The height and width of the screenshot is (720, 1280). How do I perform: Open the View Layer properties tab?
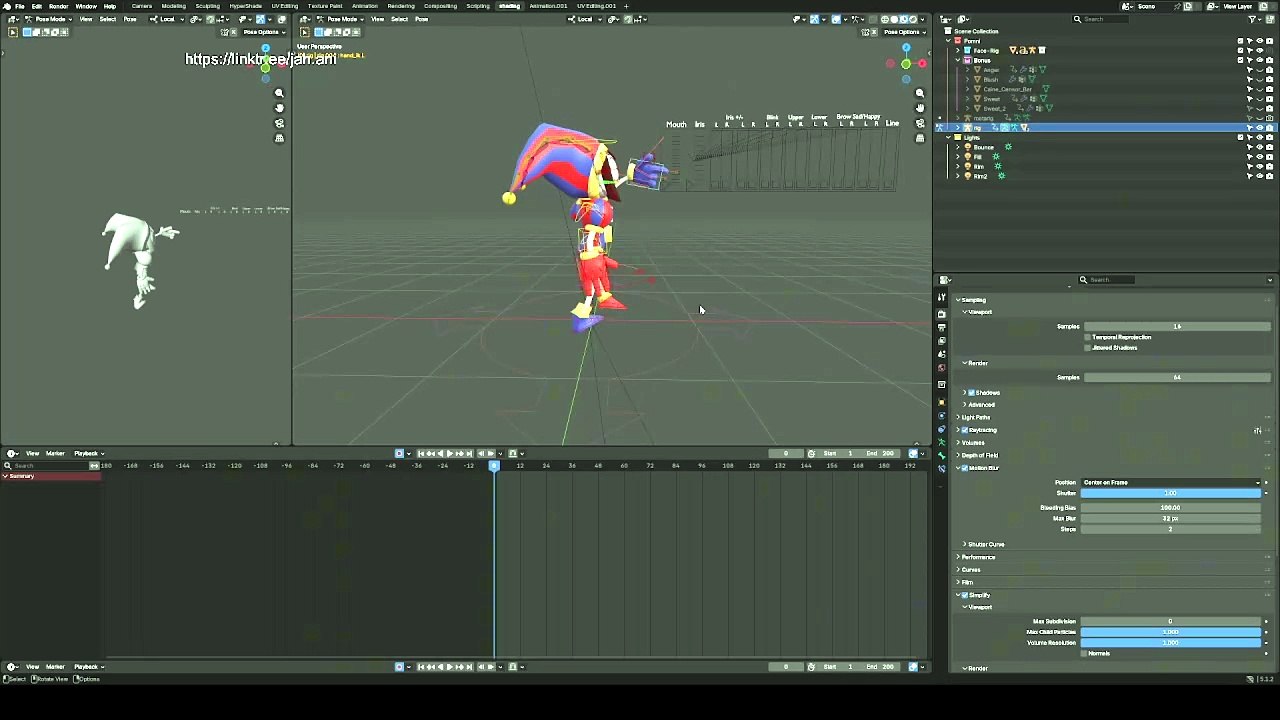click(941, 341)
